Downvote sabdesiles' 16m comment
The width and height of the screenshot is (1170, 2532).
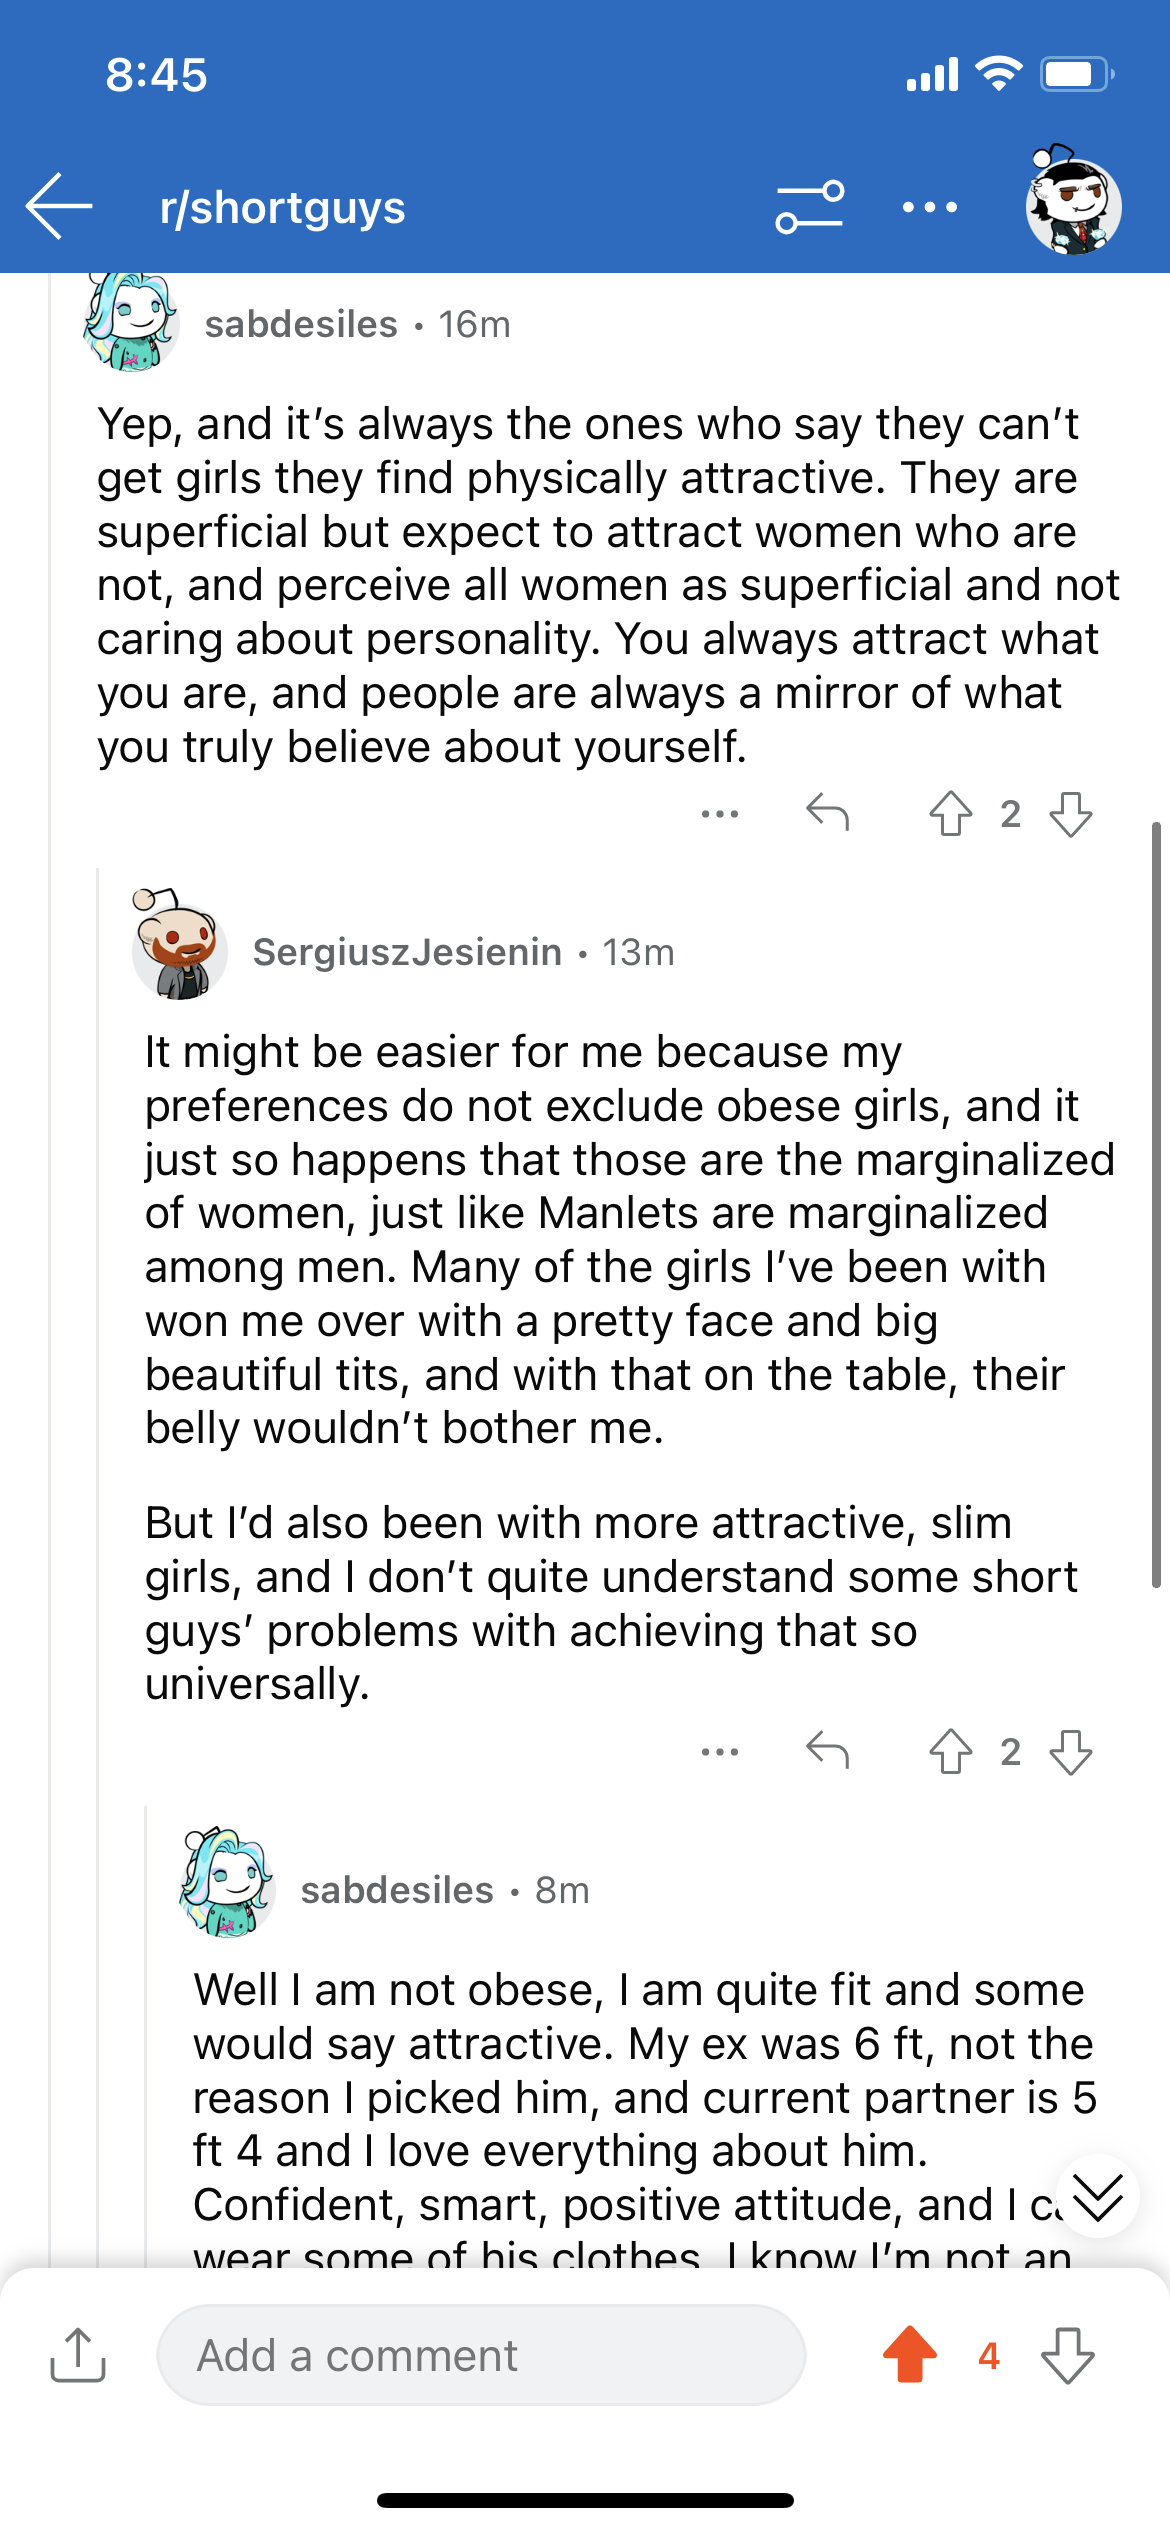[1071, 813]
